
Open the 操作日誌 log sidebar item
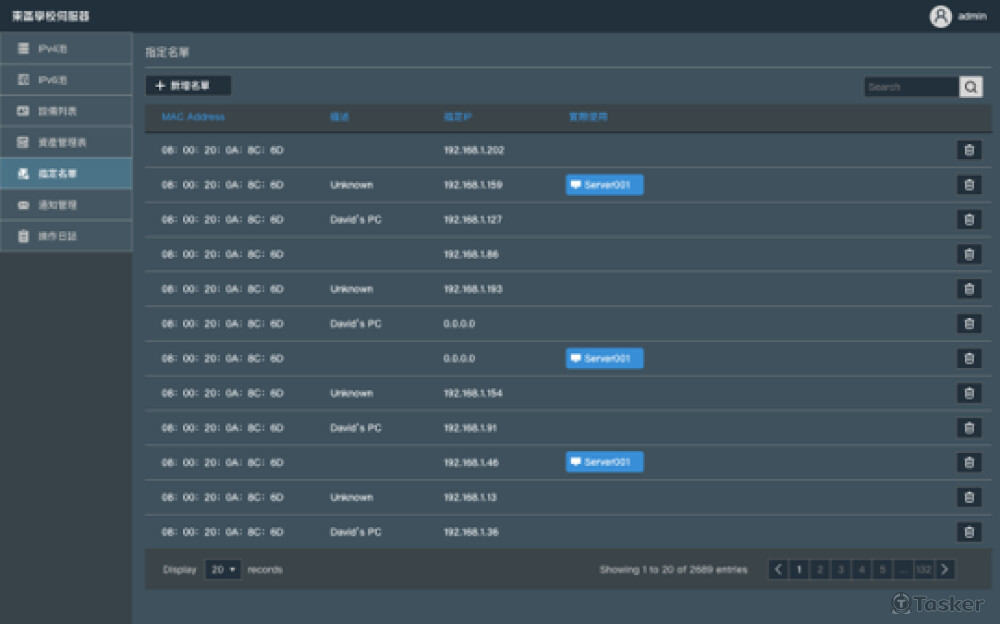(66, 236)
